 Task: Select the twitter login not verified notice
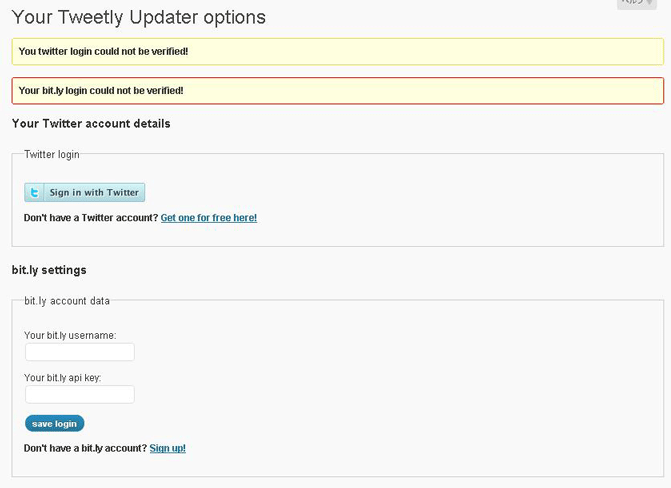(x=338, y=51)
